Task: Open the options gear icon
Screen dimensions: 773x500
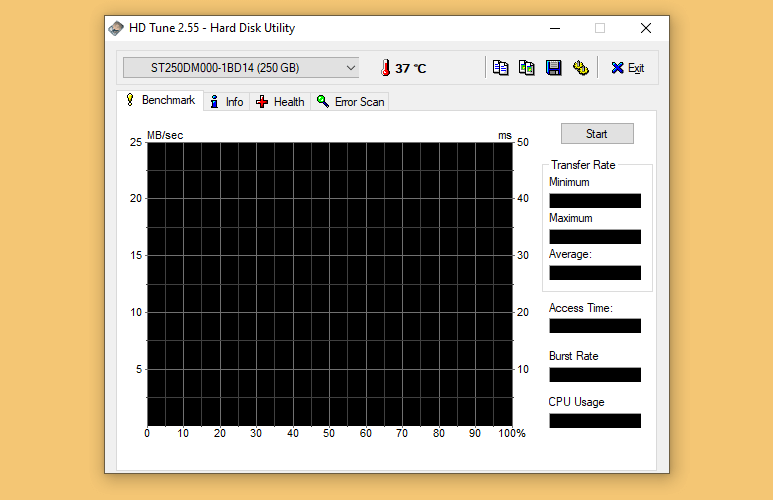Action: click(581, 68)
